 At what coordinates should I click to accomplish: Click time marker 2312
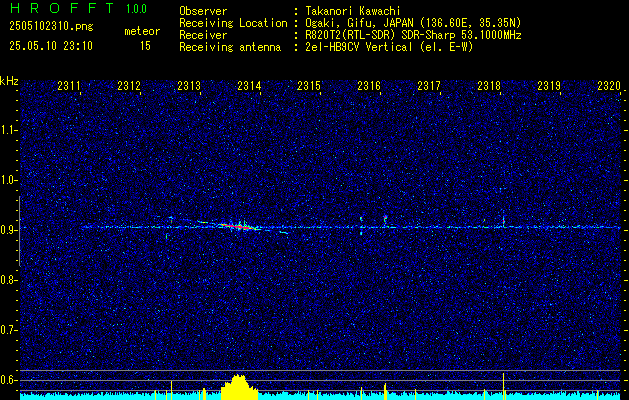(x=129, y=85)
